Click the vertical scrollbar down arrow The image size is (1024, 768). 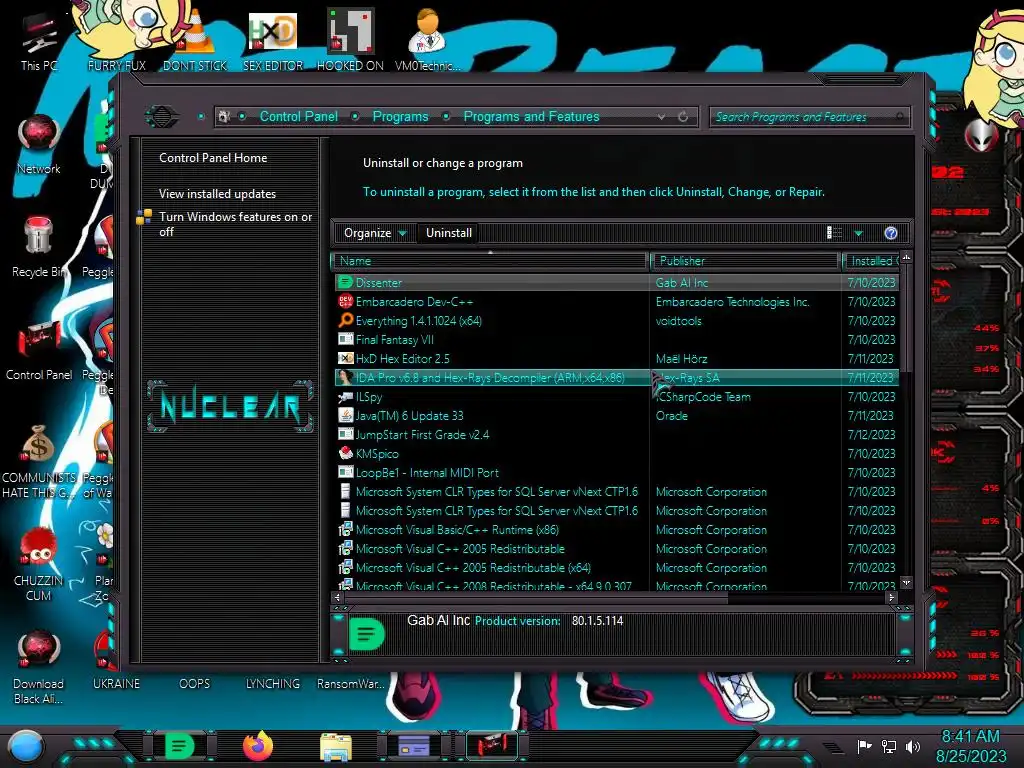point(906,582)
